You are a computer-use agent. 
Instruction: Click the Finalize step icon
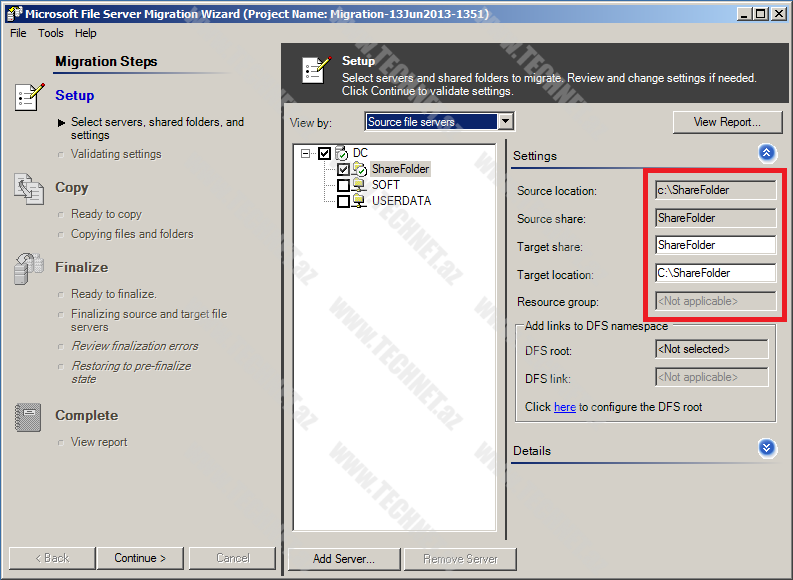point(28,268)
